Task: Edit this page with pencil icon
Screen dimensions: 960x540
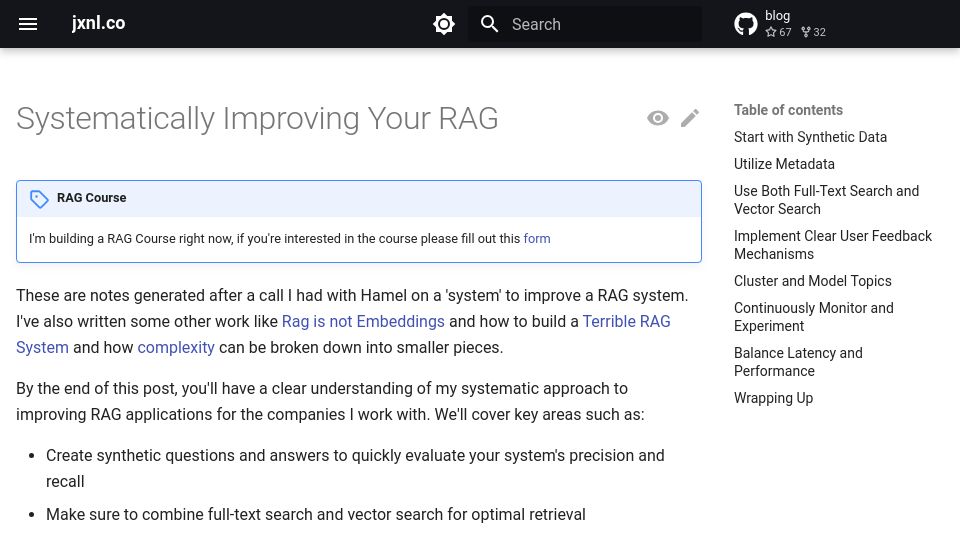Action: point(690,118)
